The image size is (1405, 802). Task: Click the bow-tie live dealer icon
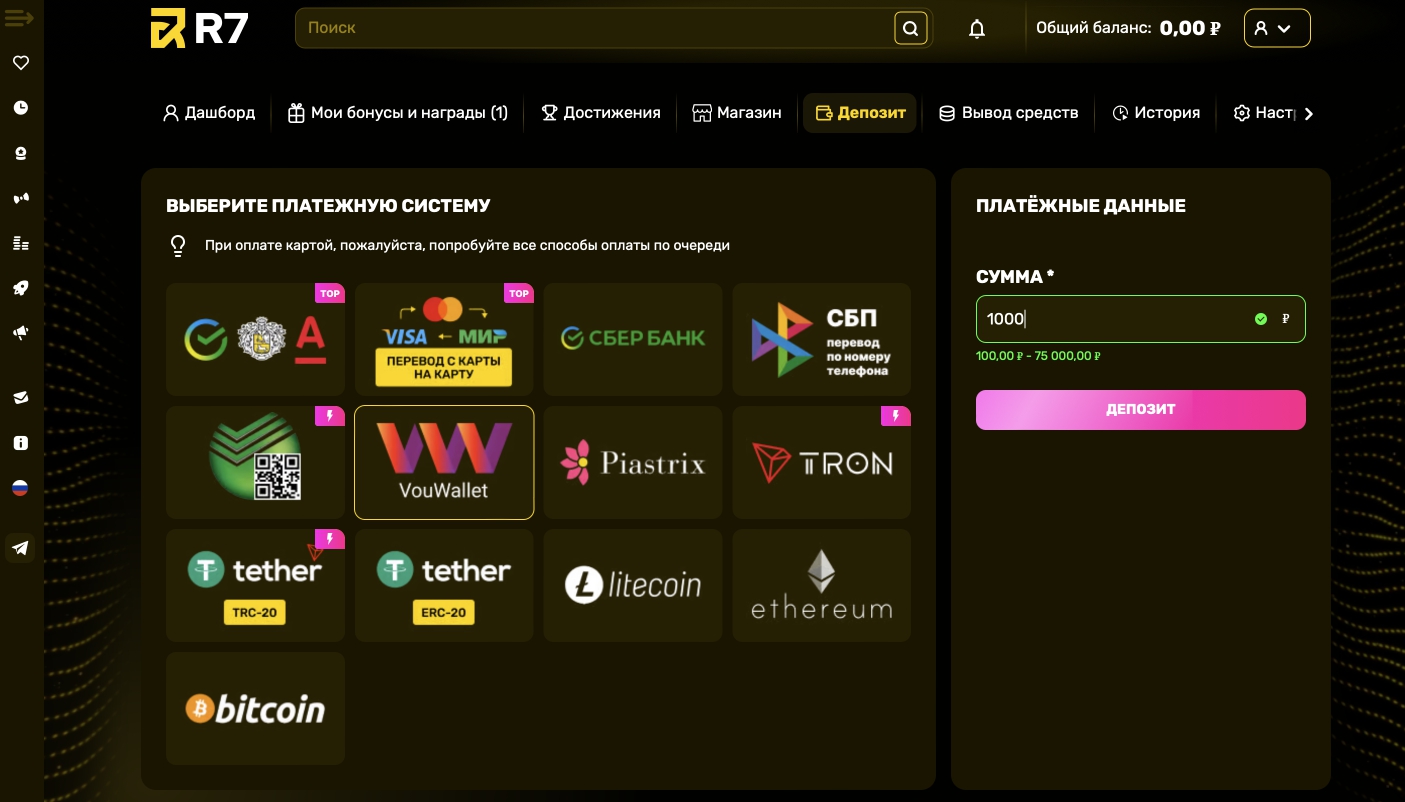[20, 198]
